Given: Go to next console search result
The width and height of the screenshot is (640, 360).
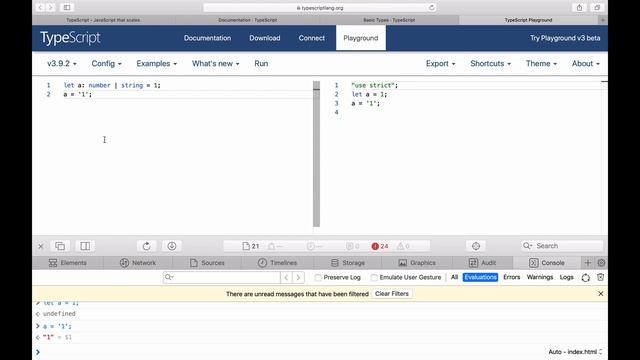Looking at the screenshot, I should (298, 278).
